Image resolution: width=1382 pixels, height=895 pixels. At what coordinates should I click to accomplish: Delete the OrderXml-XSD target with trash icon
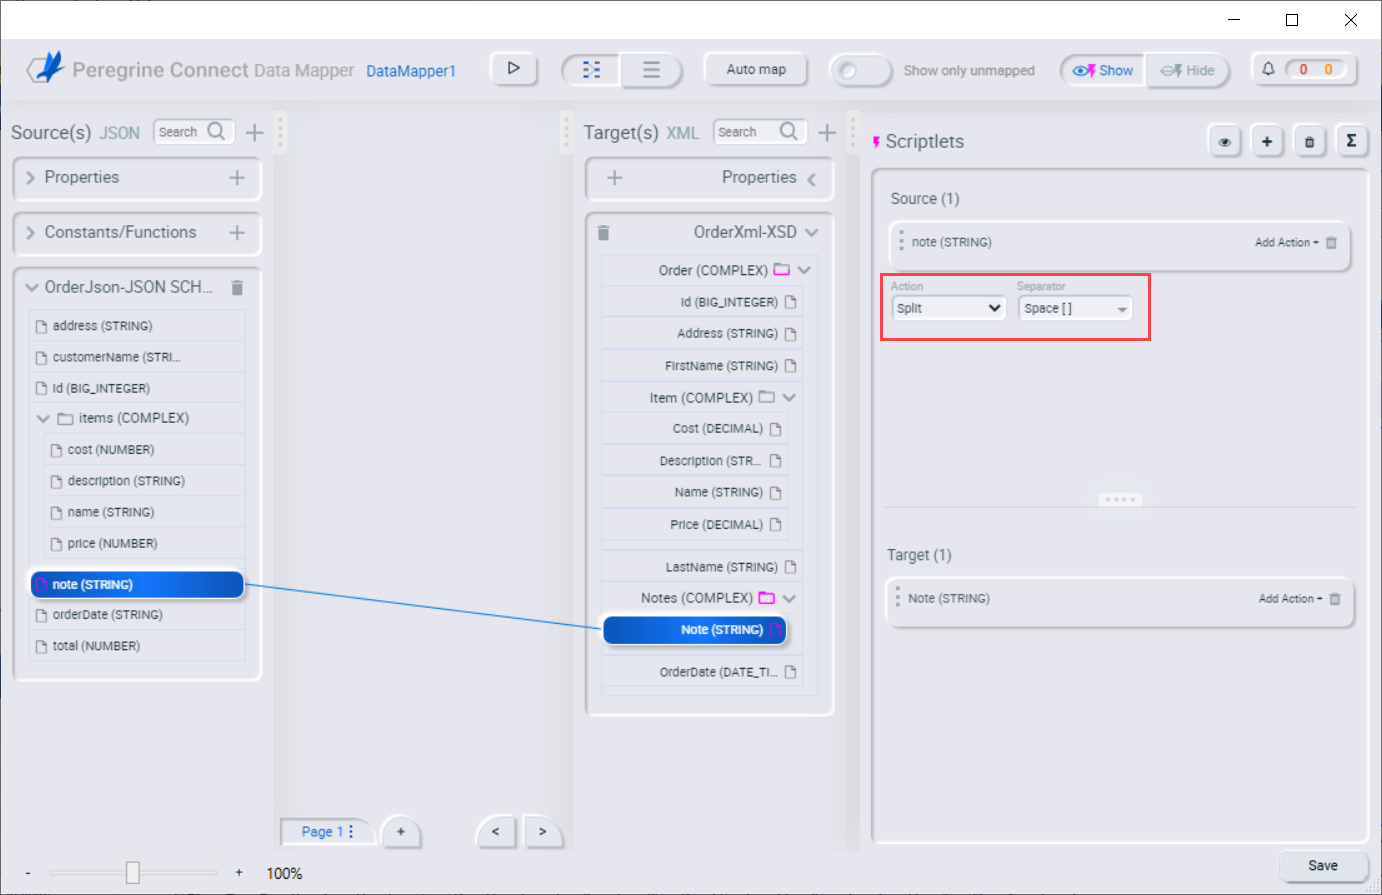coord(603,233)
